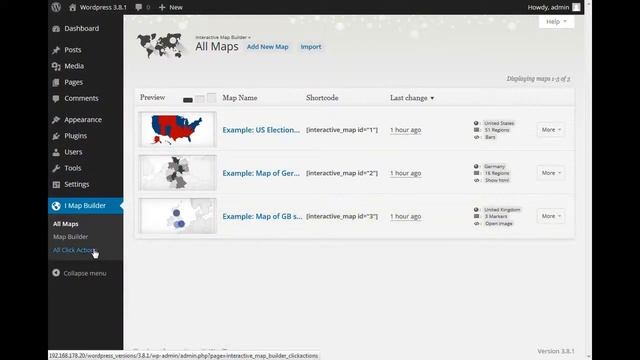Click the Media icon in sidebar
Screen dimensions: 640x360
(56, 66)
